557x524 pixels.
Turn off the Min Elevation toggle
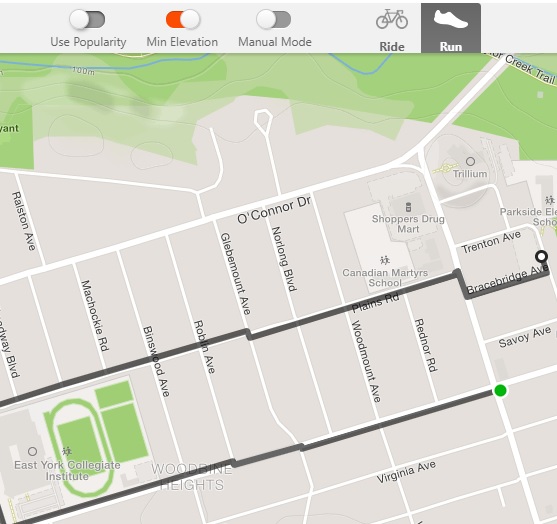tap(183, 19)
